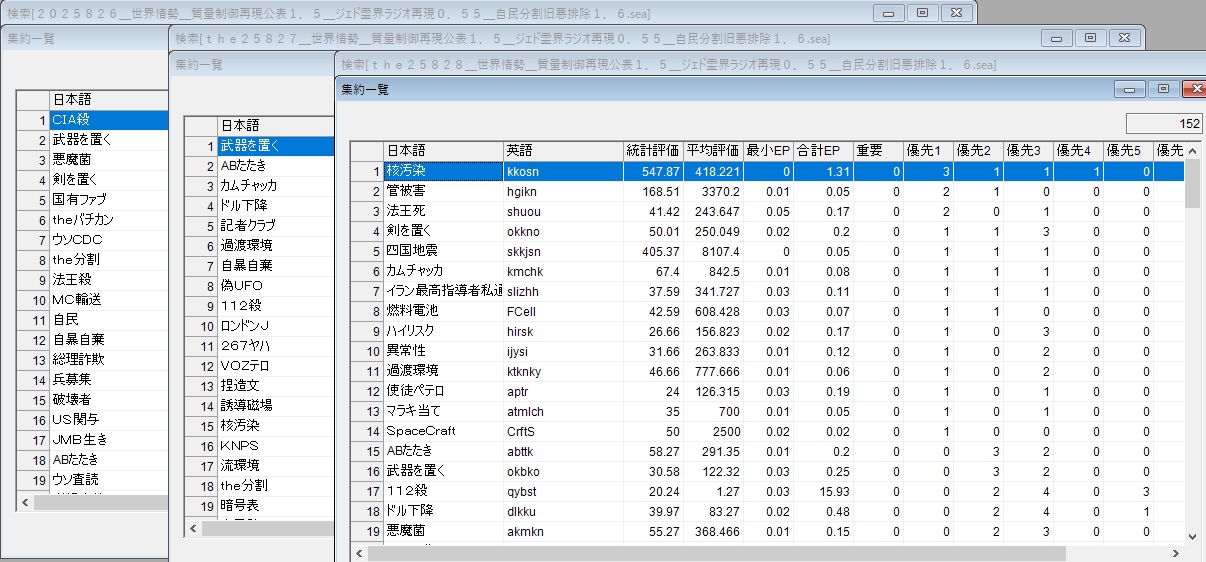This screenshot has width=1206, height=562.
Task: Click the front table's vertical scrollbar up arrow
Action: point(1192,151)
